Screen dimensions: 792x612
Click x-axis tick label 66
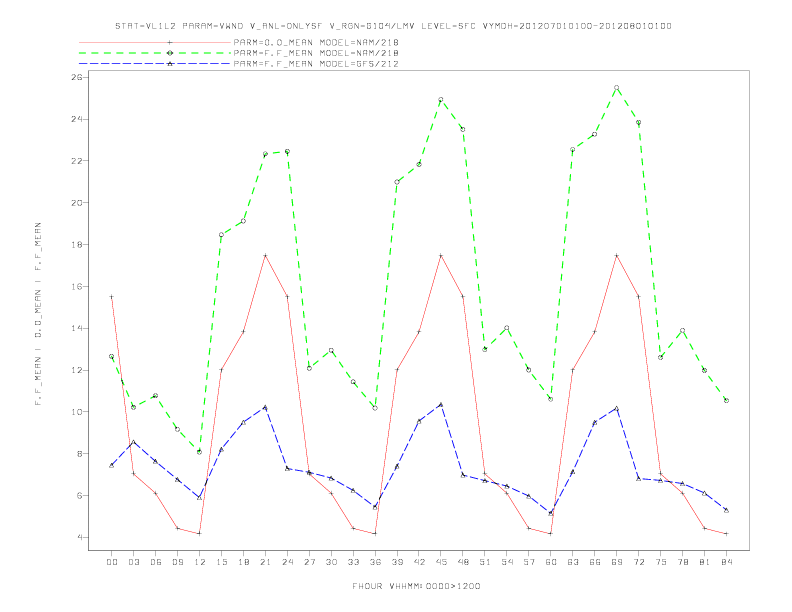595,562
